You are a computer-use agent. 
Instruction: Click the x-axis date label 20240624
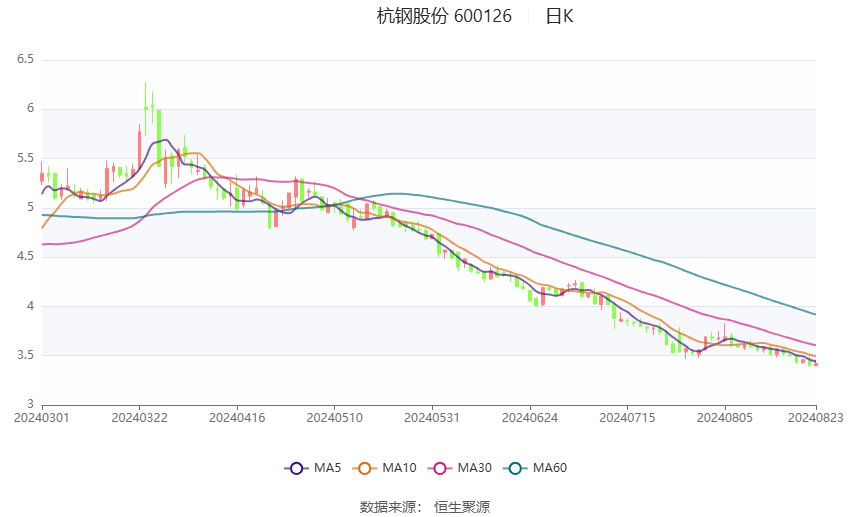point(530,418)
